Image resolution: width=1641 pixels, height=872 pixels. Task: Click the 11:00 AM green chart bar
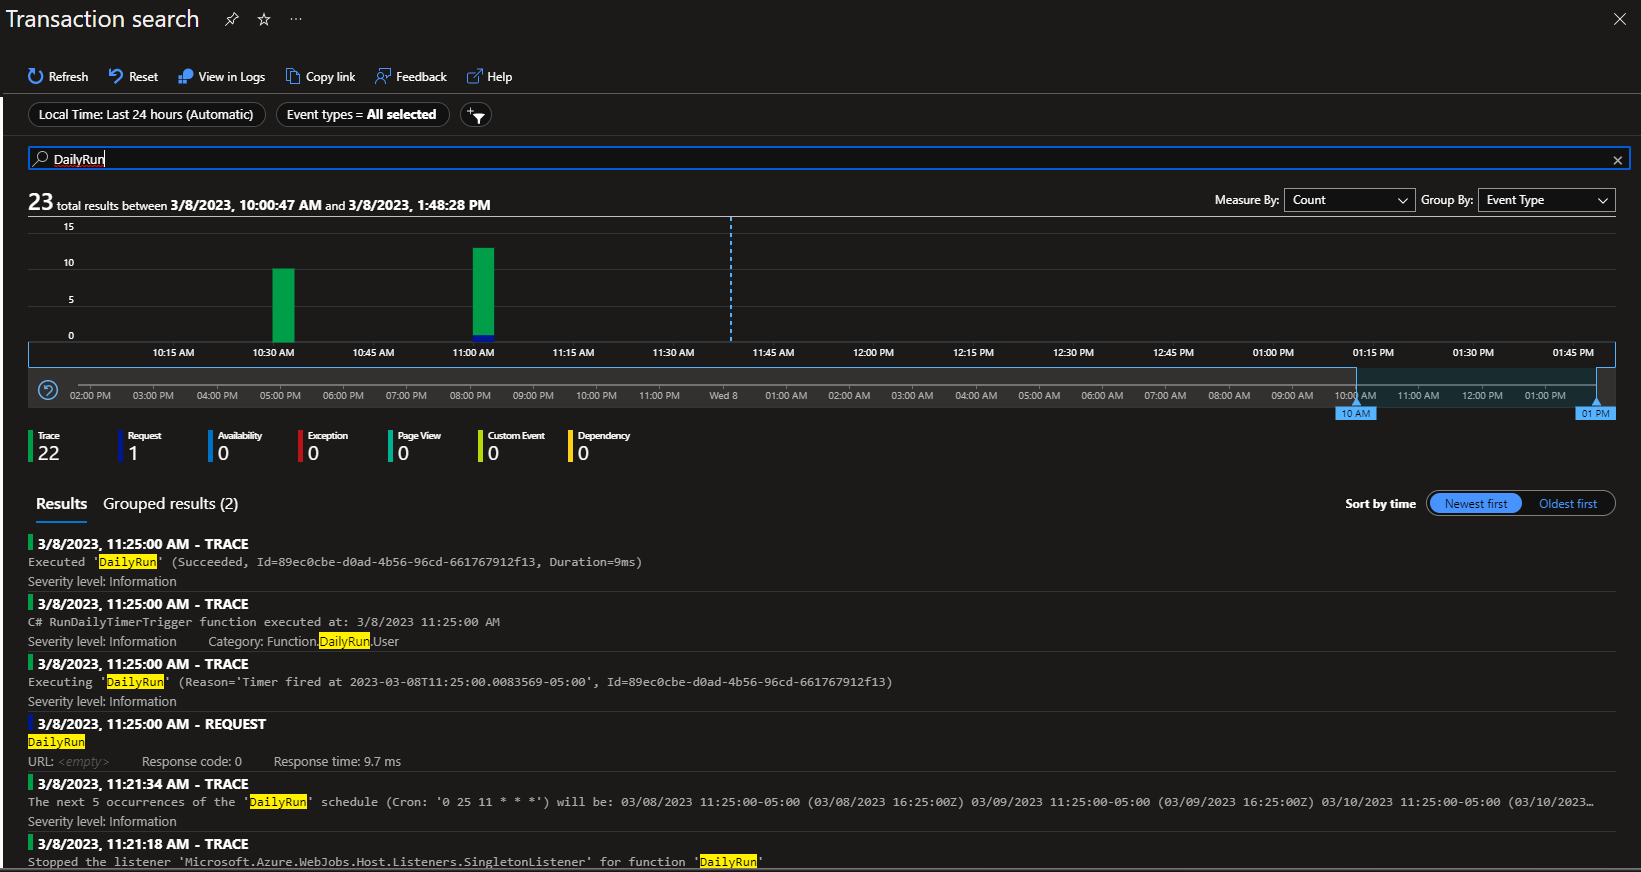(484, 292)
